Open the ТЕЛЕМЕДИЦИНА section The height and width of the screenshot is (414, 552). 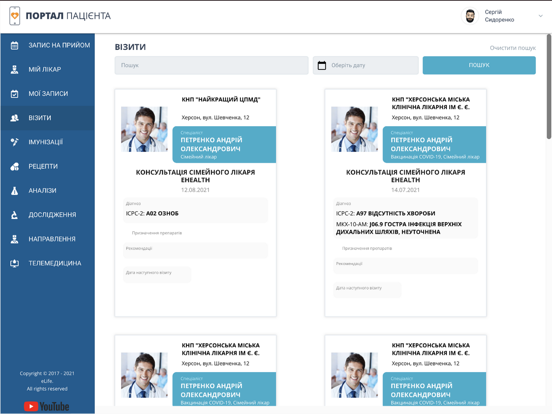coord(48,263)
